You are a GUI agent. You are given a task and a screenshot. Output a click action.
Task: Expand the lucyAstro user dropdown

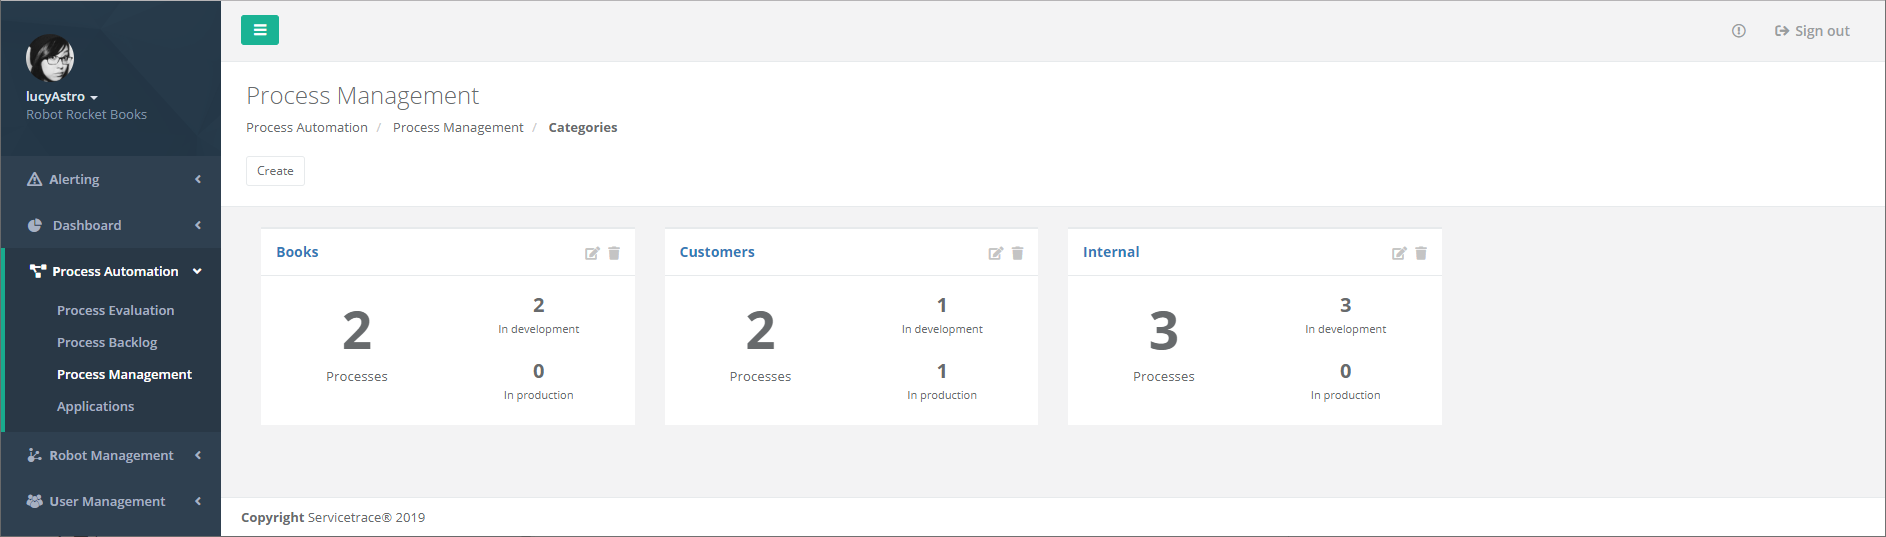(62, 97)
